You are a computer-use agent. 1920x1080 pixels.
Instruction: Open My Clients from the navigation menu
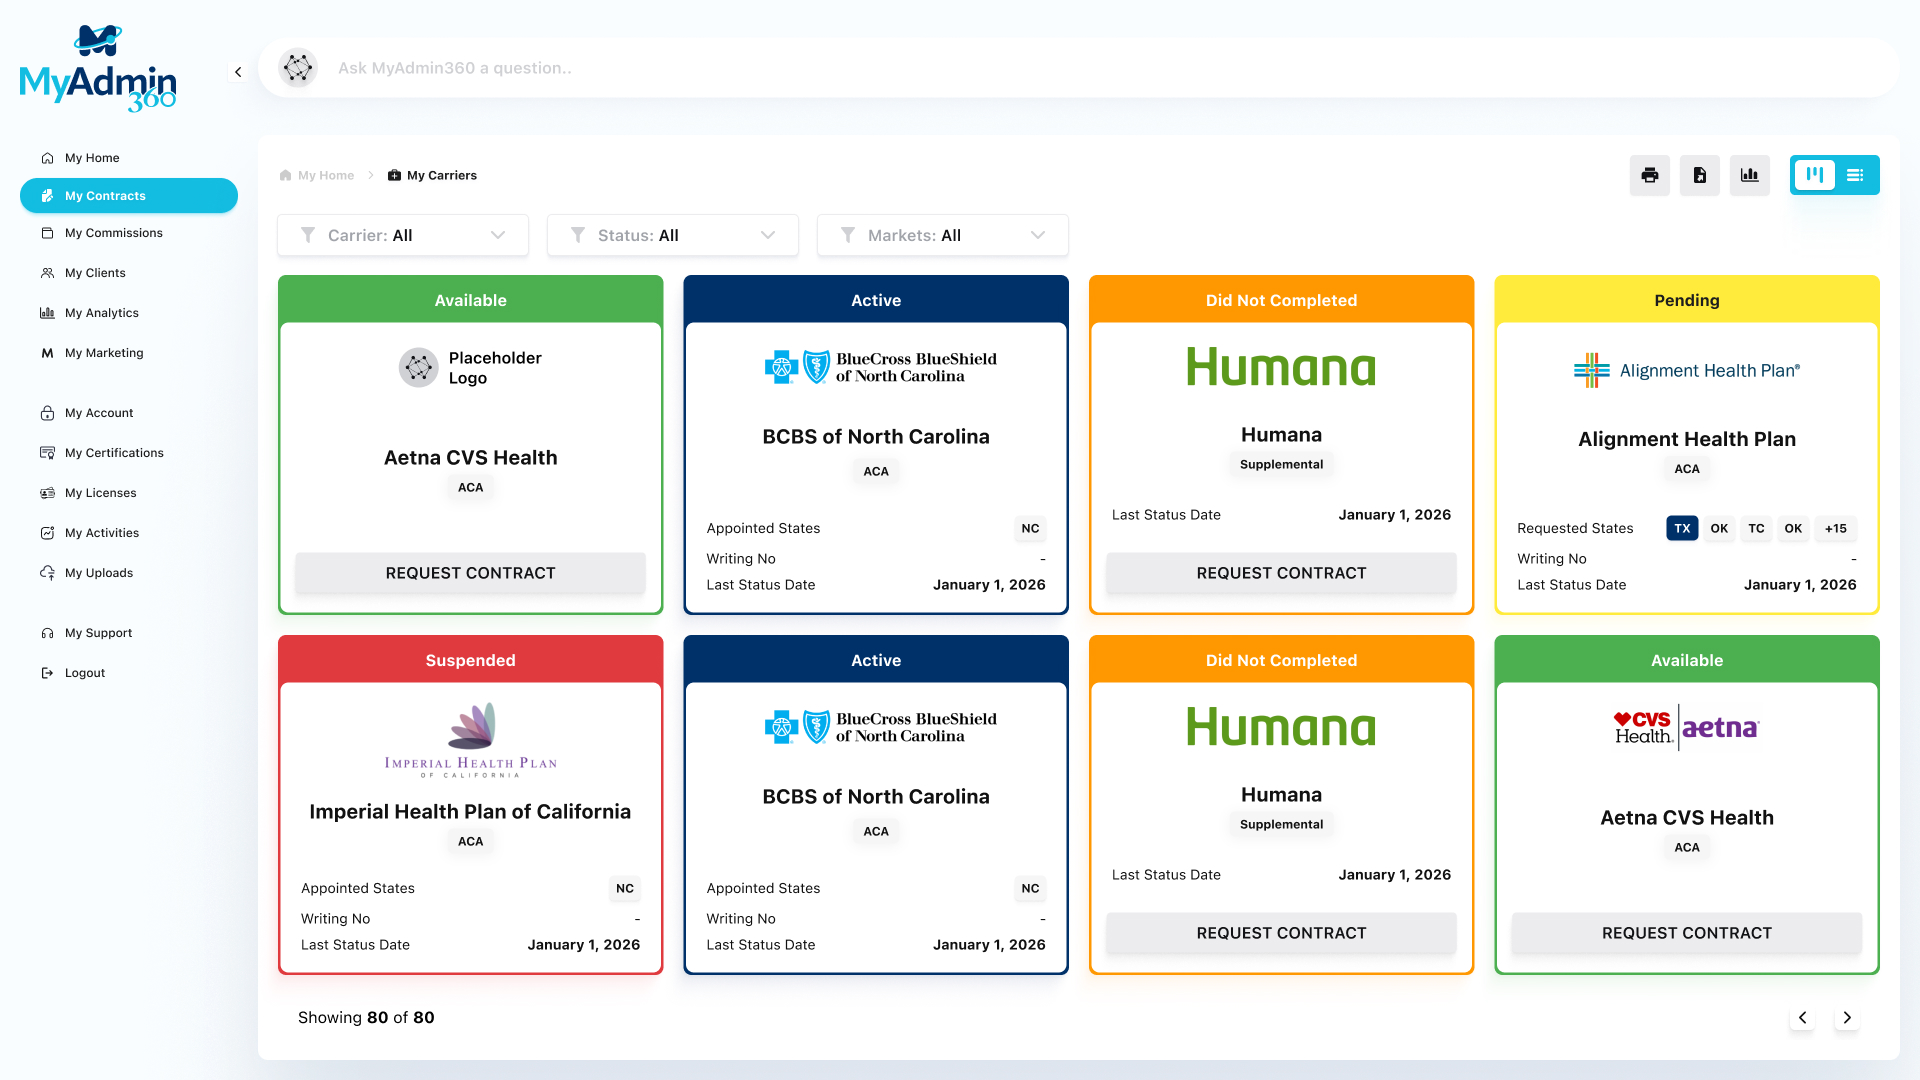click(96, 272)
